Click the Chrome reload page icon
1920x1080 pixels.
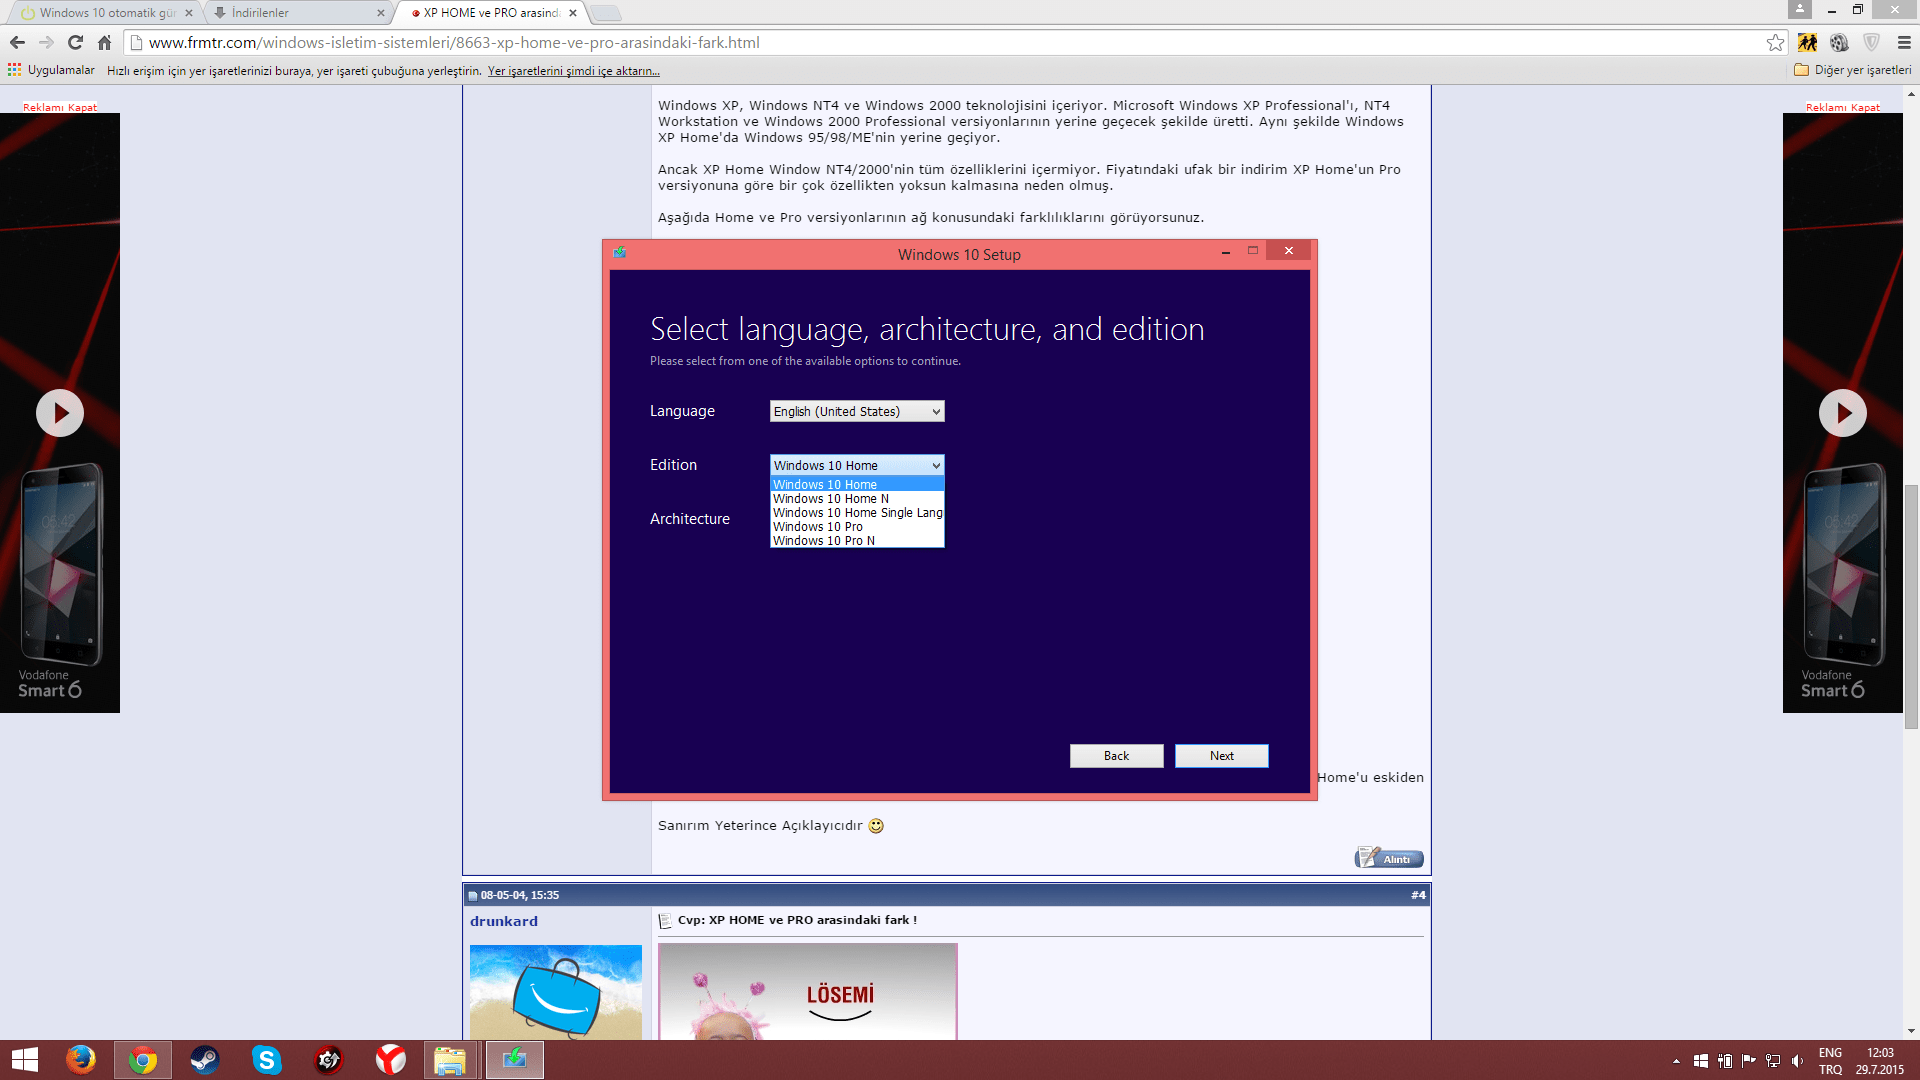(75, 42)
